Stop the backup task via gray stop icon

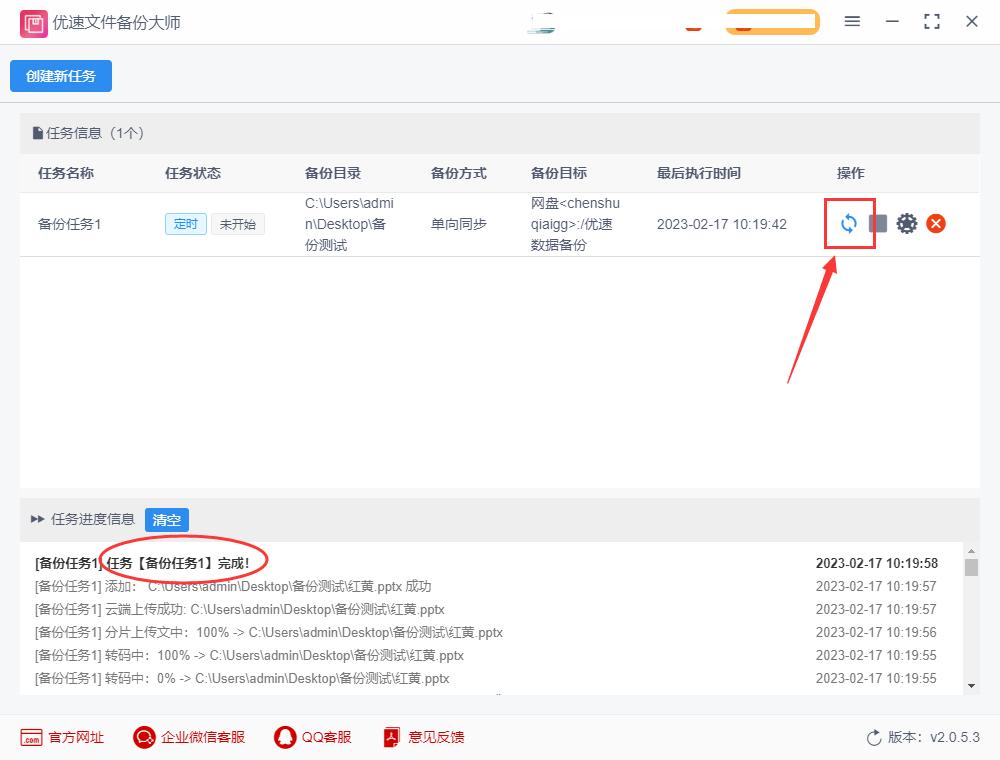point(876,223)
